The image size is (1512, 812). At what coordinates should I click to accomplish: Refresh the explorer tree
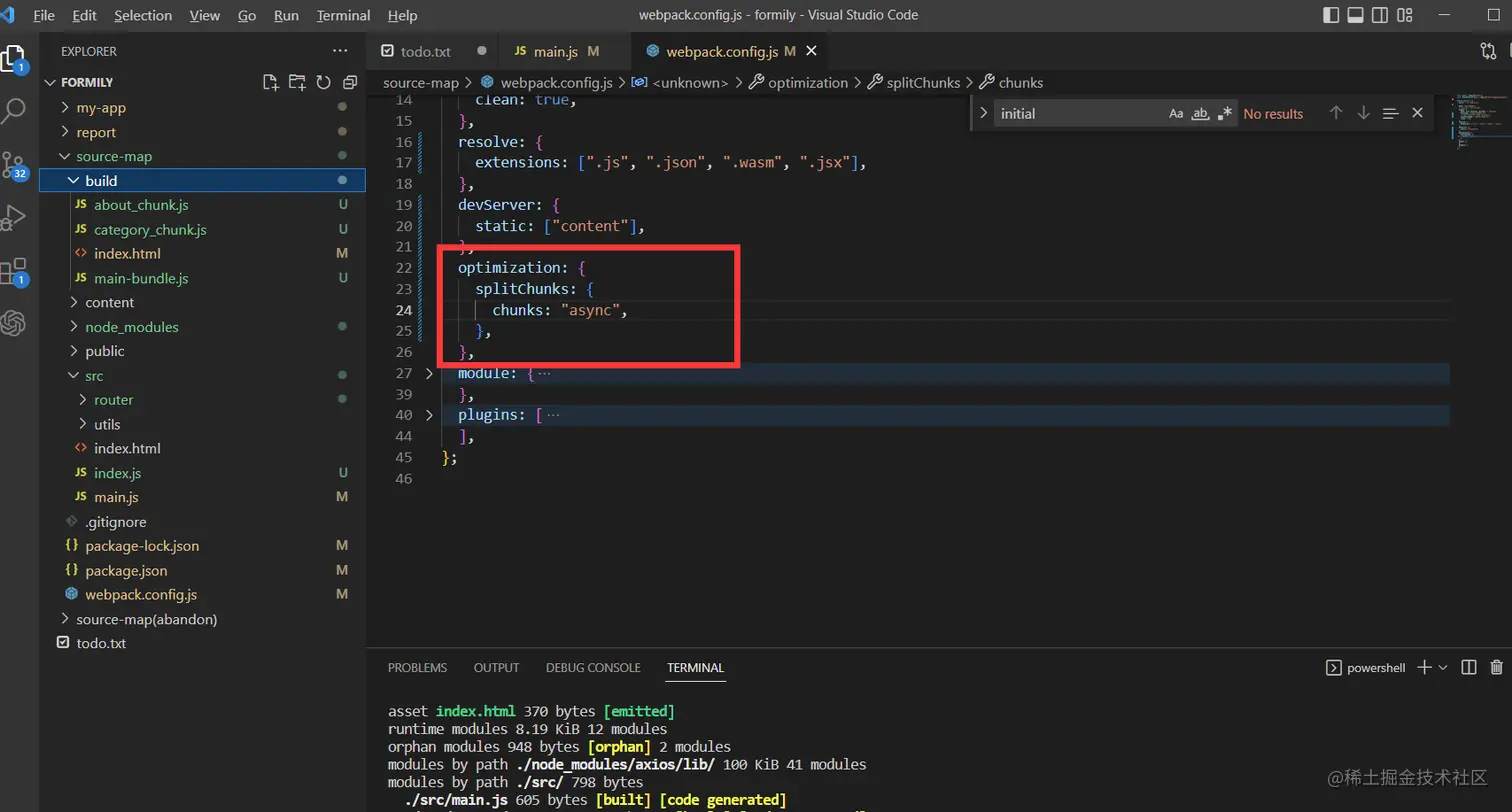tap(323, 82)
